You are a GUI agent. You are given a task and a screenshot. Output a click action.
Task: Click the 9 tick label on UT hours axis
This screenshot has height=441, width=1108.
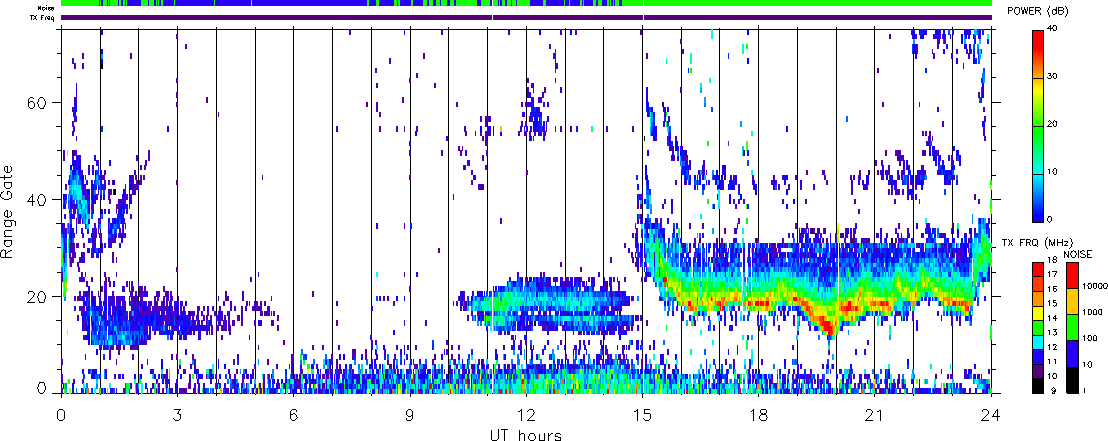coord(410,414)
